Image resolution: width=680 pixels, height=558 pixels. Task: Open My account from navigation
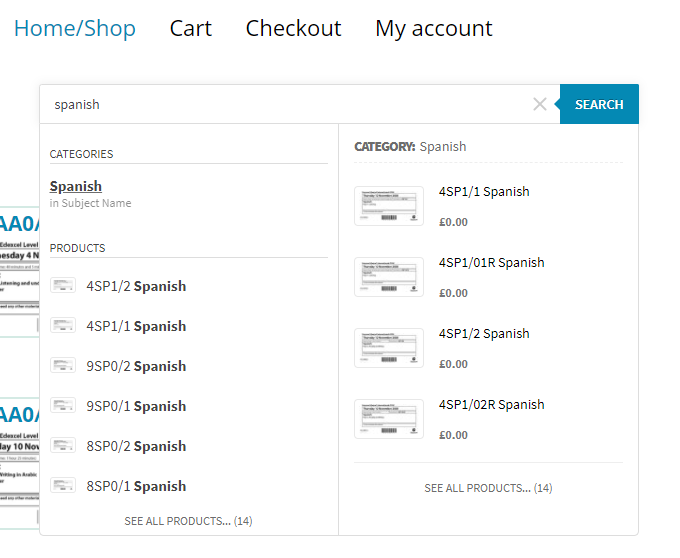pos(433,28)
